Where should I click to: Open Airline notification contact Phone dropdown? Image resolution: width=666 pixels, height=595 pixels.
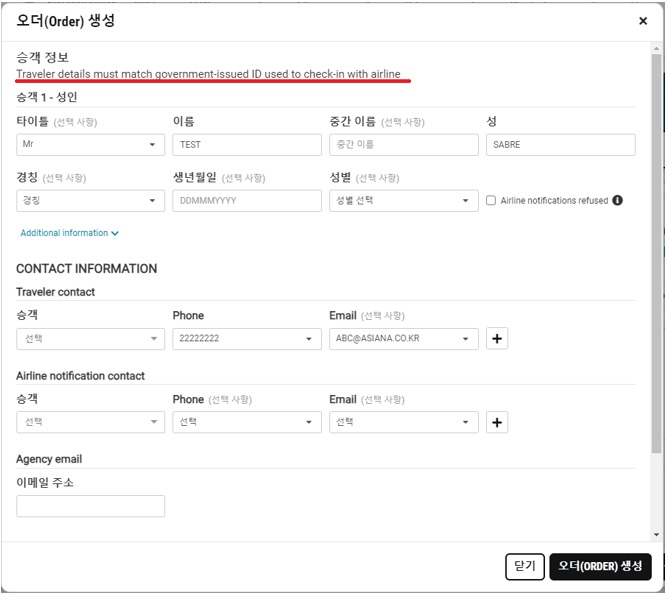point(247,422)
